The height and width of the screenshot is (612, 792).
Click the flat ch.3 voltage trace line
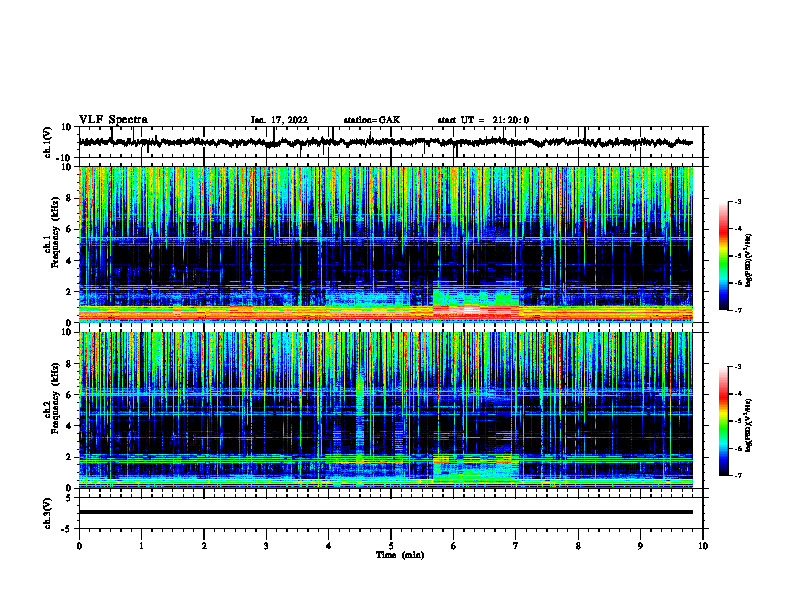pos(385,512)
